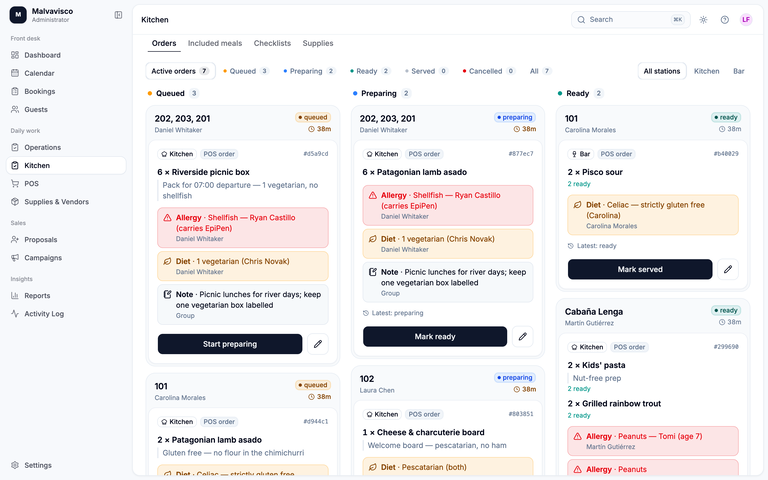Show All orders filter
768x480 pixels.
(x=541, y=71)
